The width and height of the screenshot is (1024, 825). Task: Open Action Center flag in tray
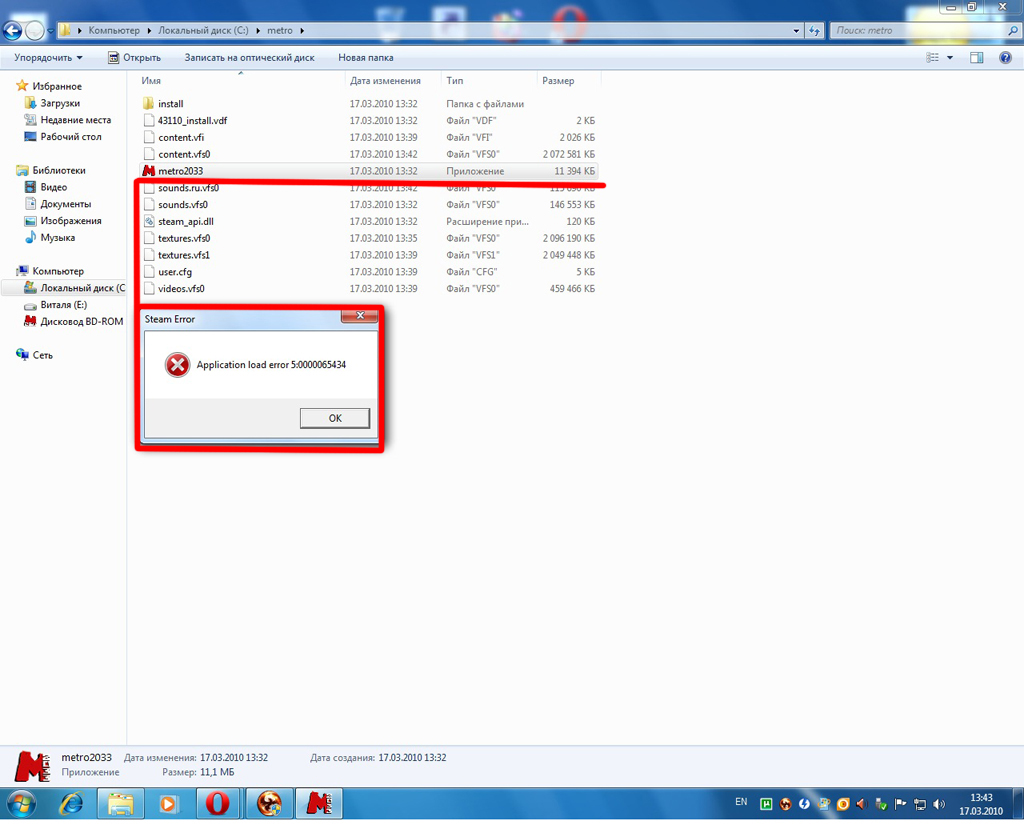point(900,804)
